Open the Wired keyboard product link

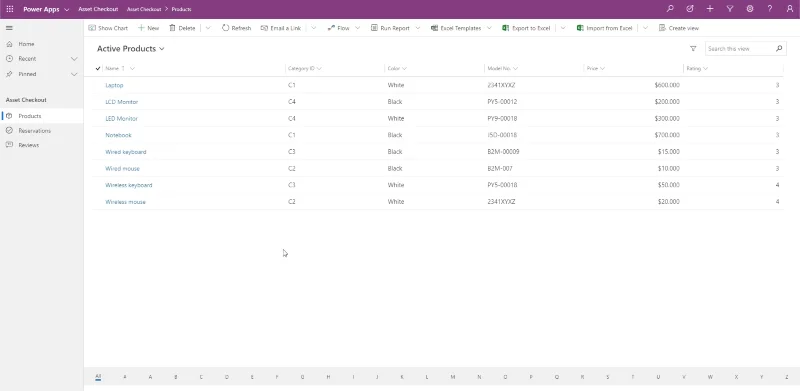[126, 152]
